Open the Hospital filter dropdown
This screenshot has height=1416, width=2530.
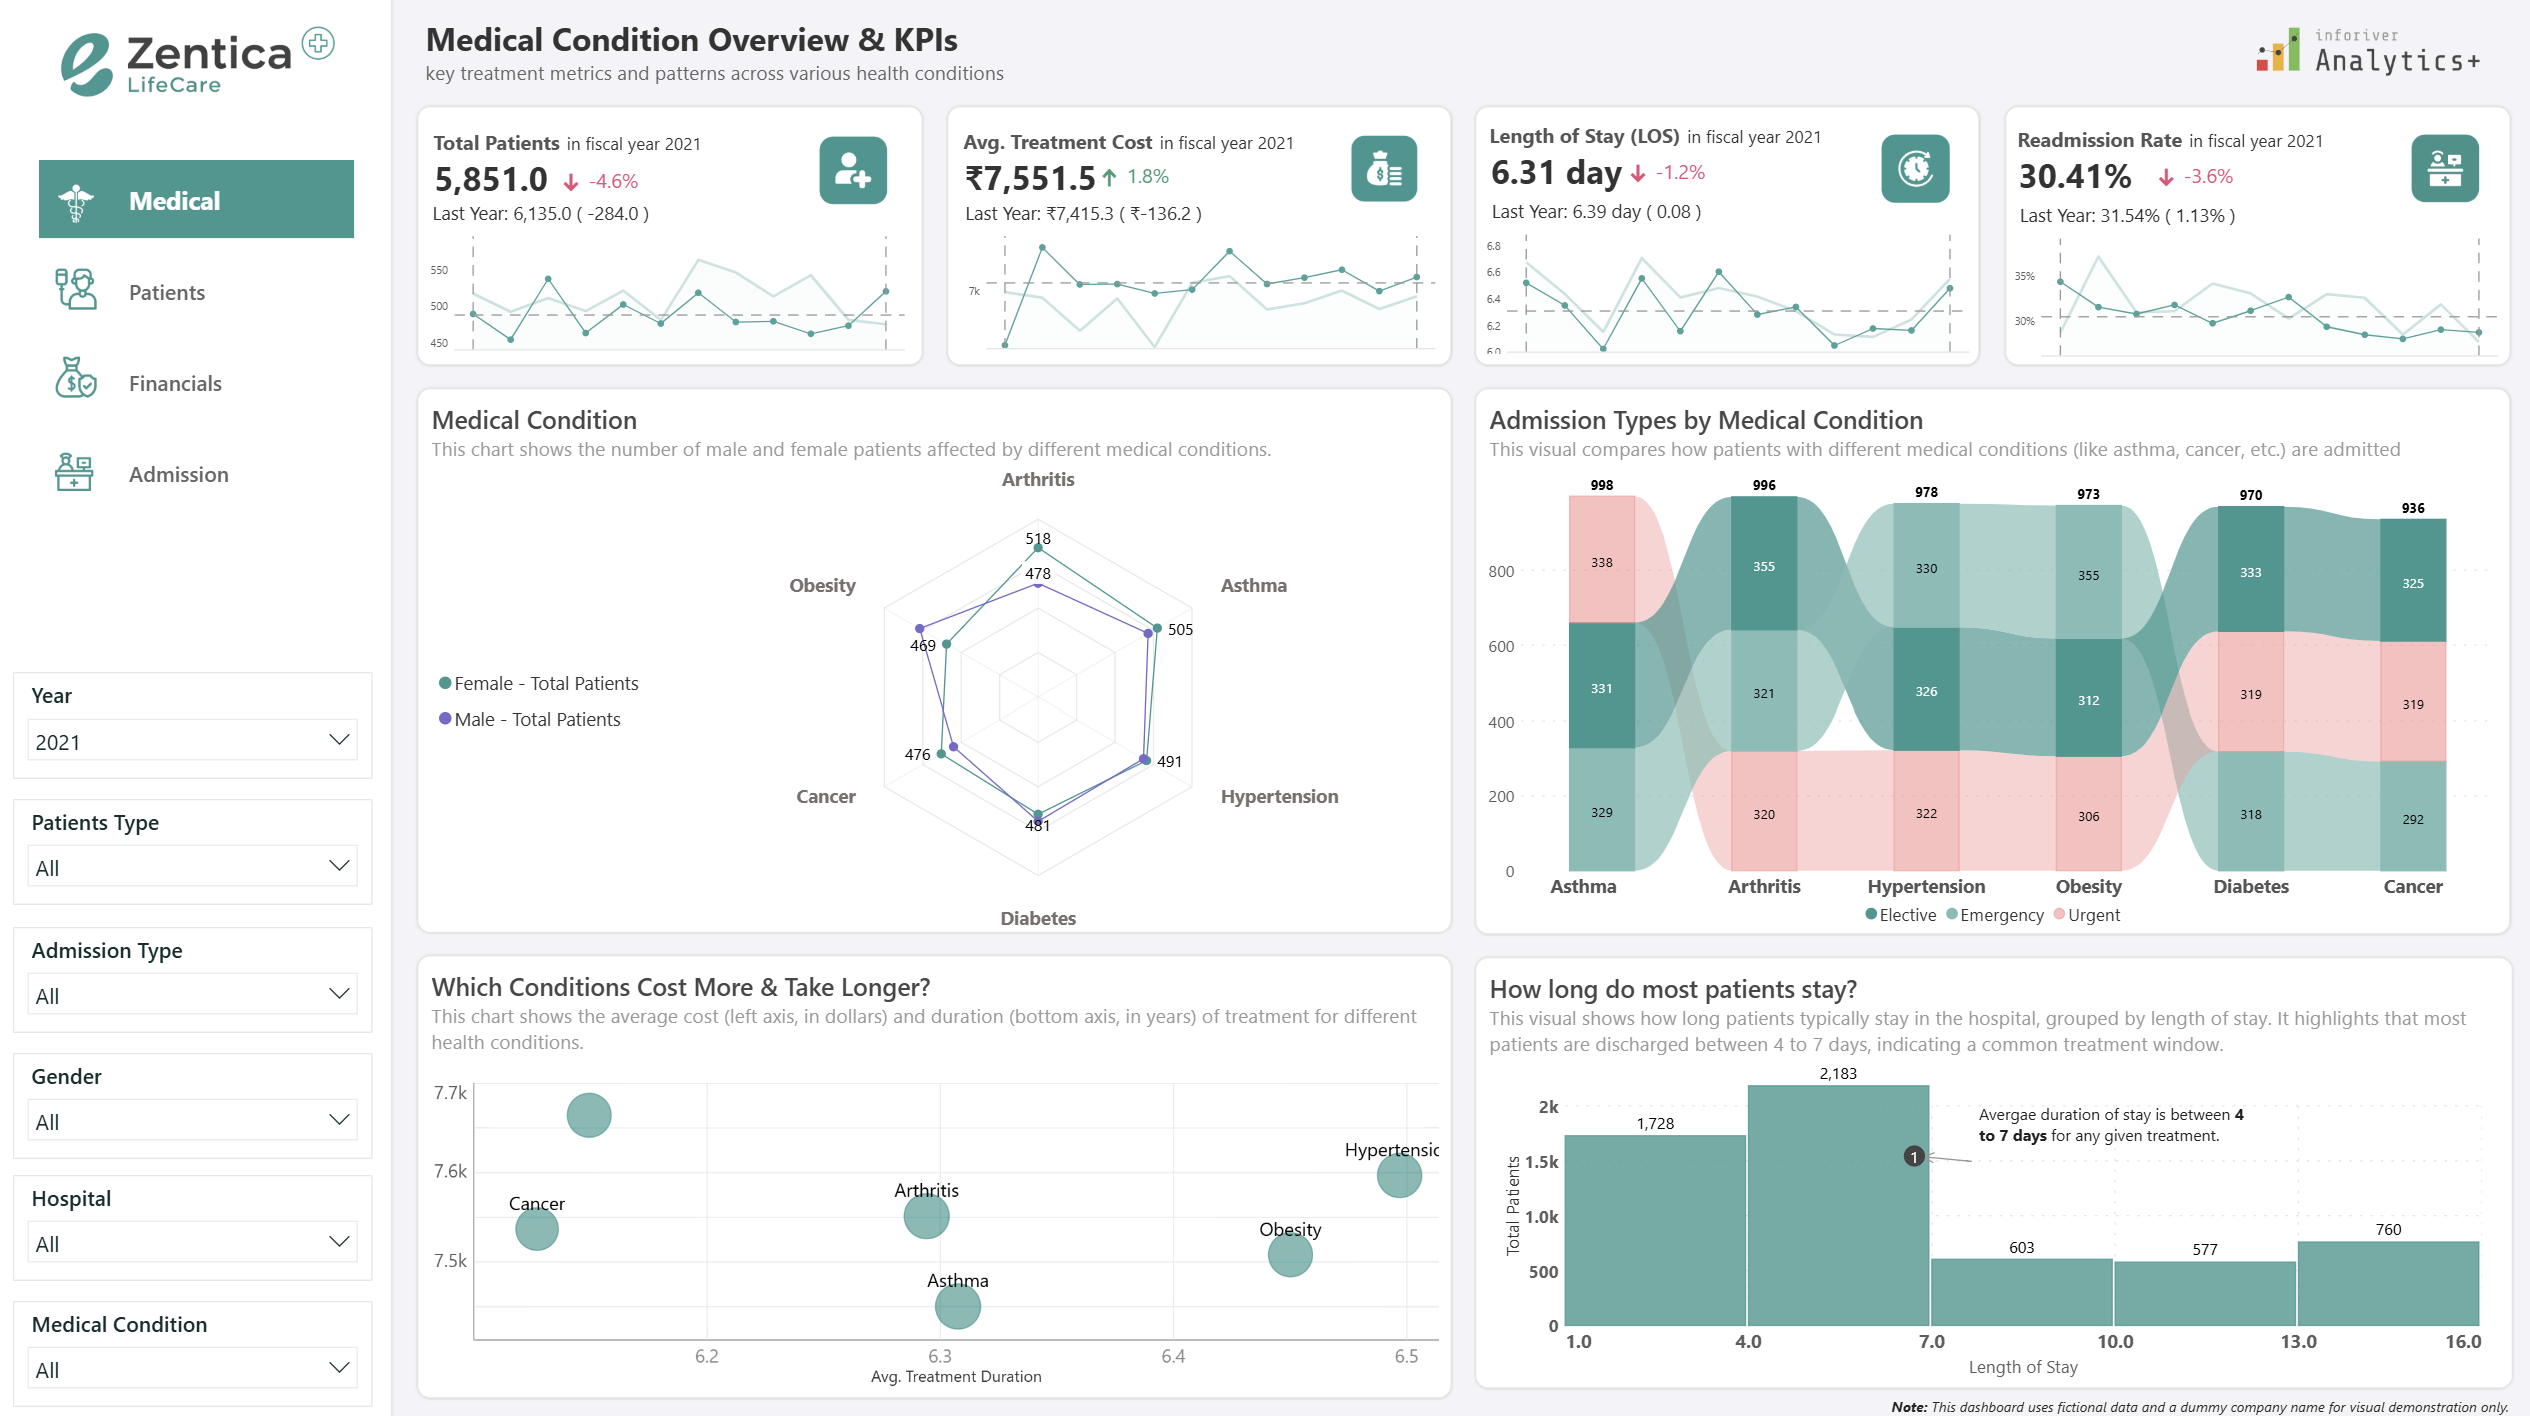[192, 1242]
